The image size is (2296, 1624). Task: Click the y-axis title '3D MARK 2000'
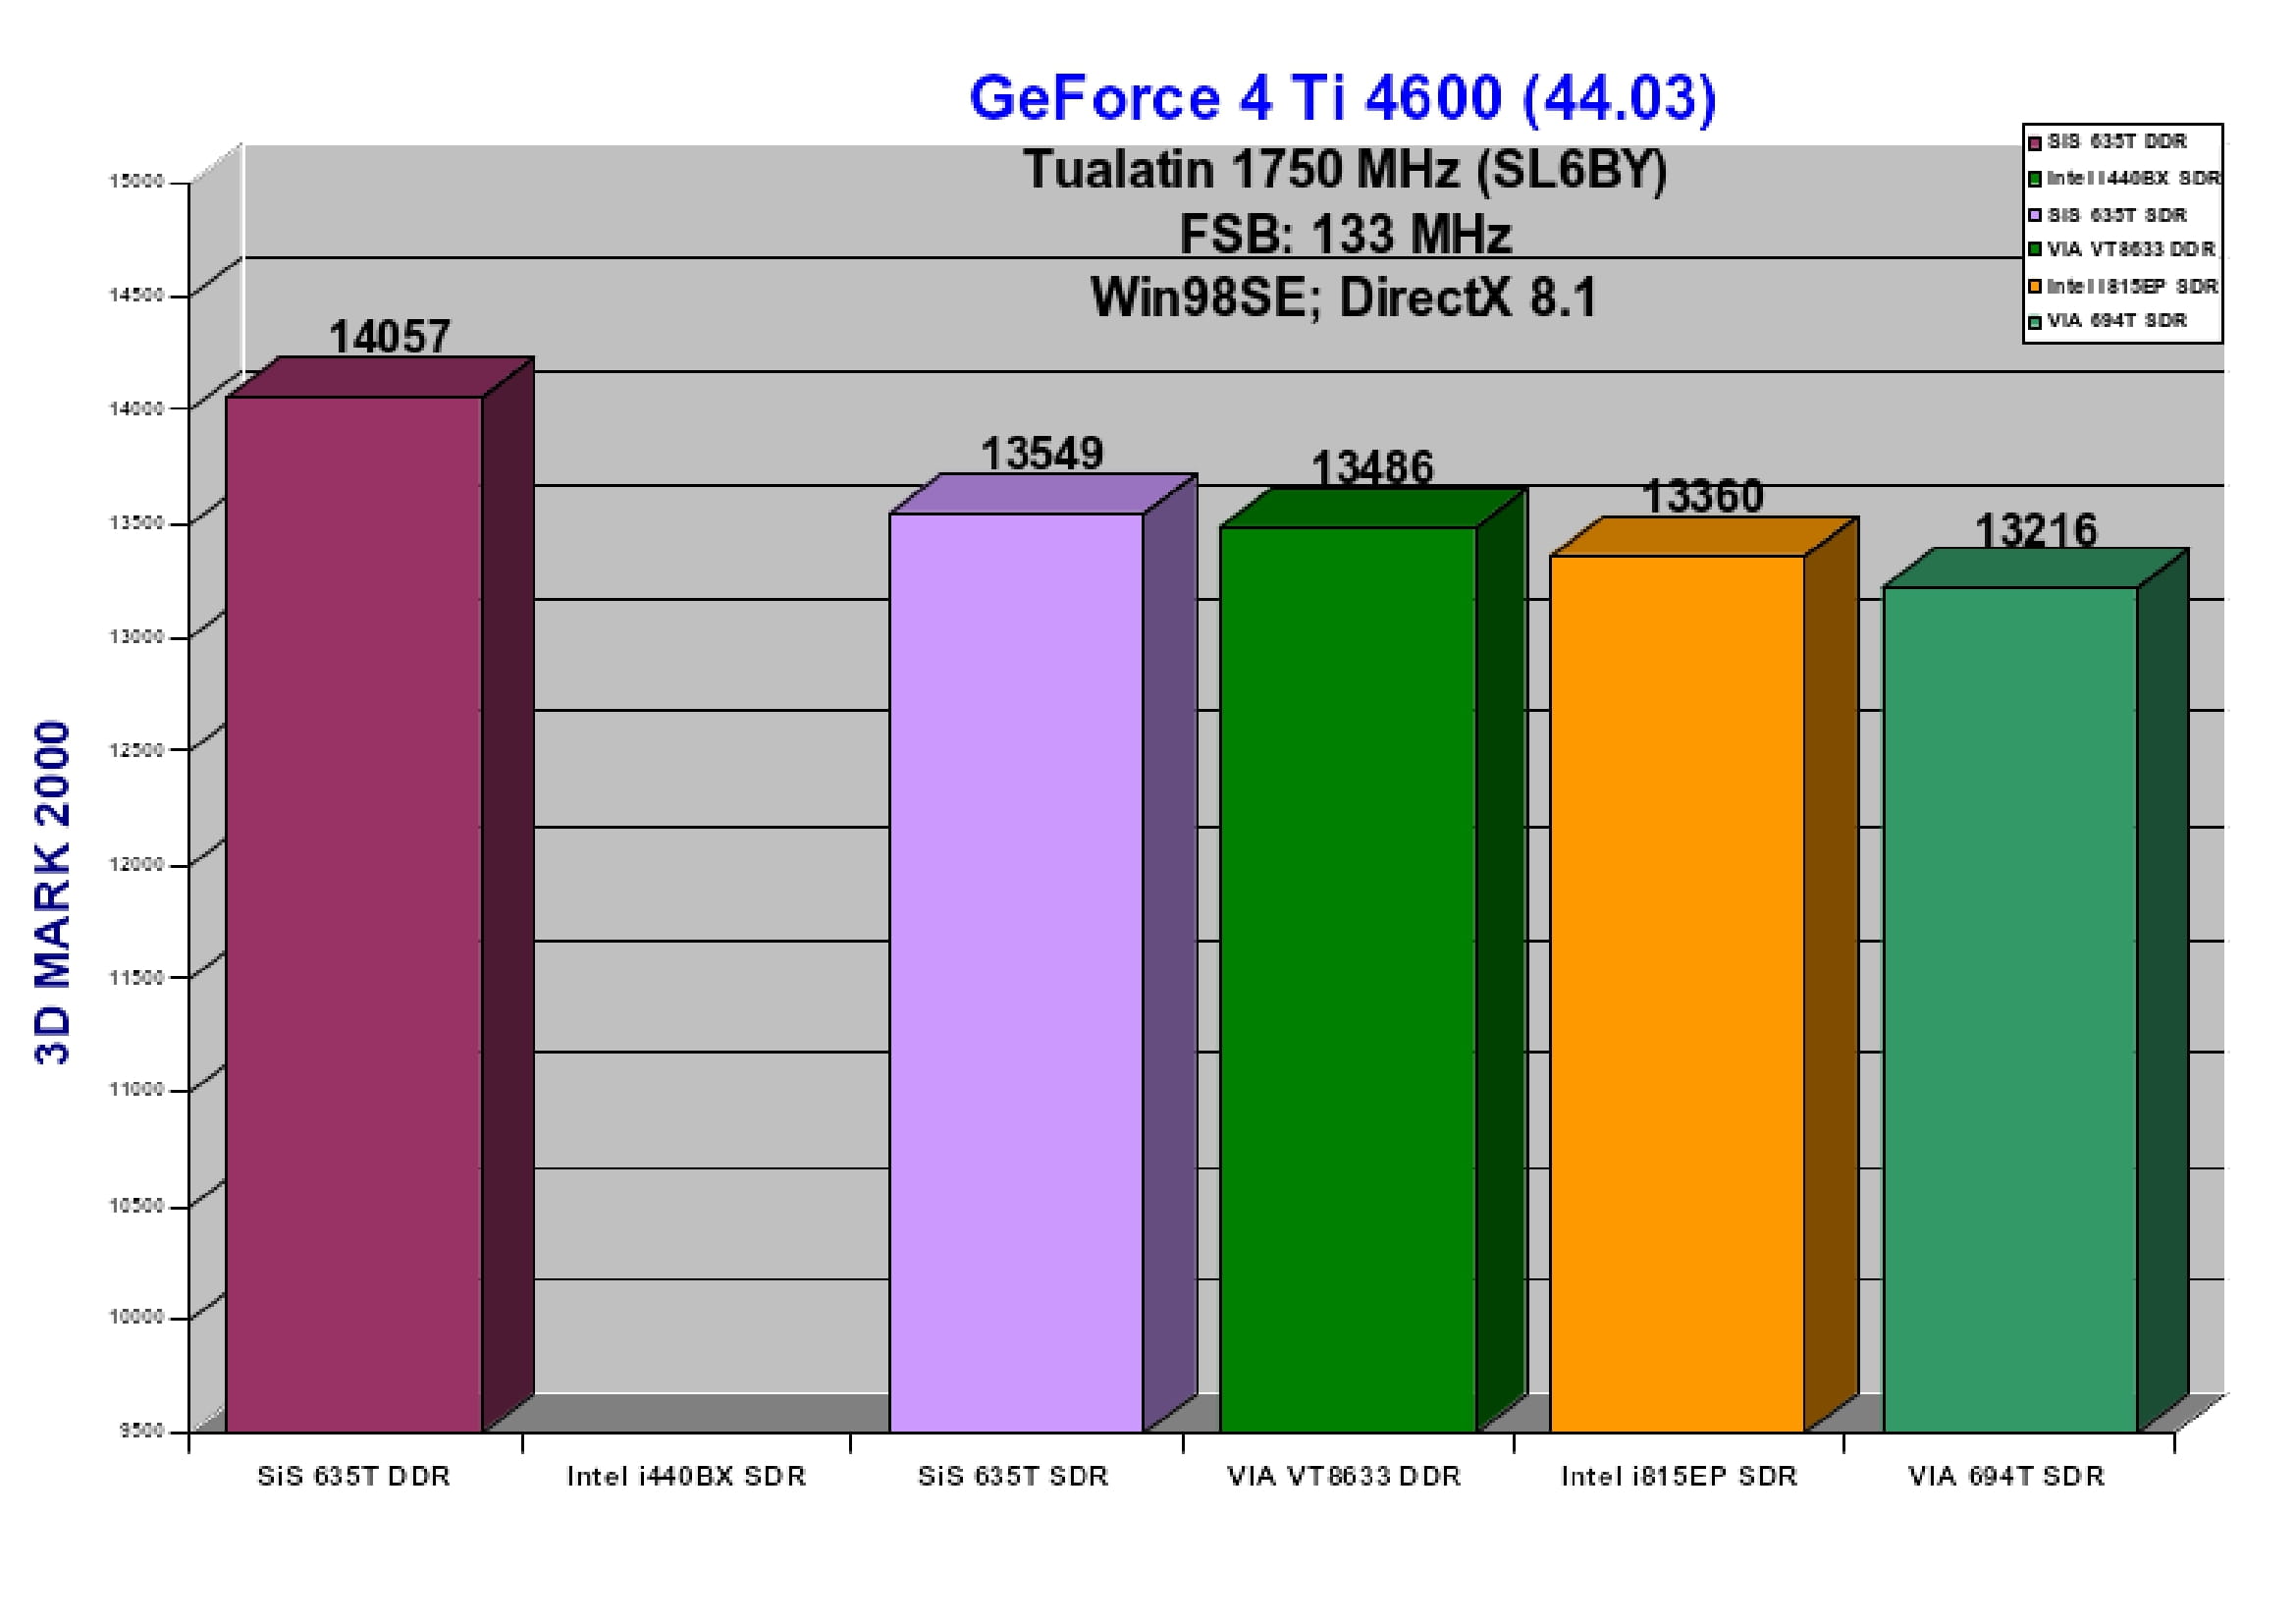[53, 892]
